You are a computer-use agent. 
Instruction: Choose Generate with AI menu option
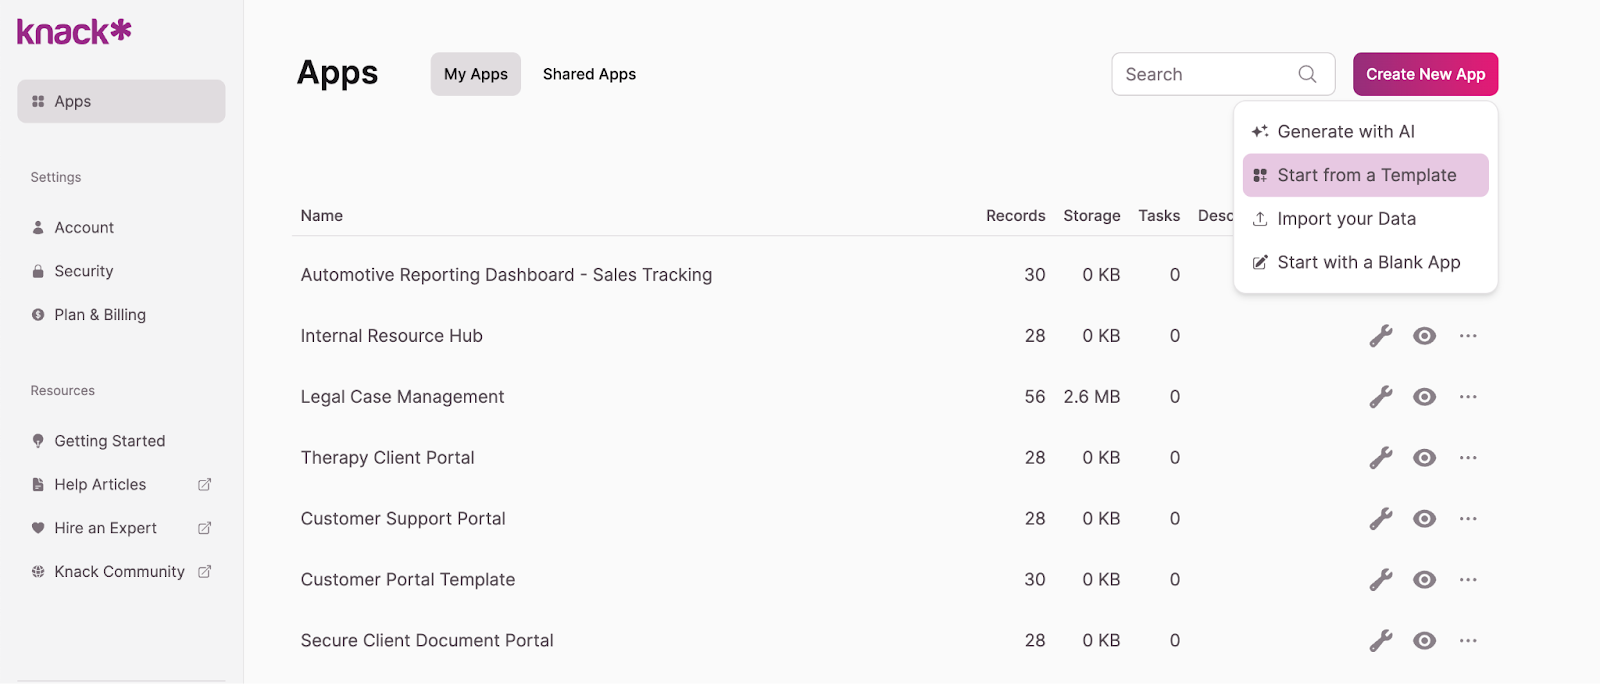tap(1346, 132)
